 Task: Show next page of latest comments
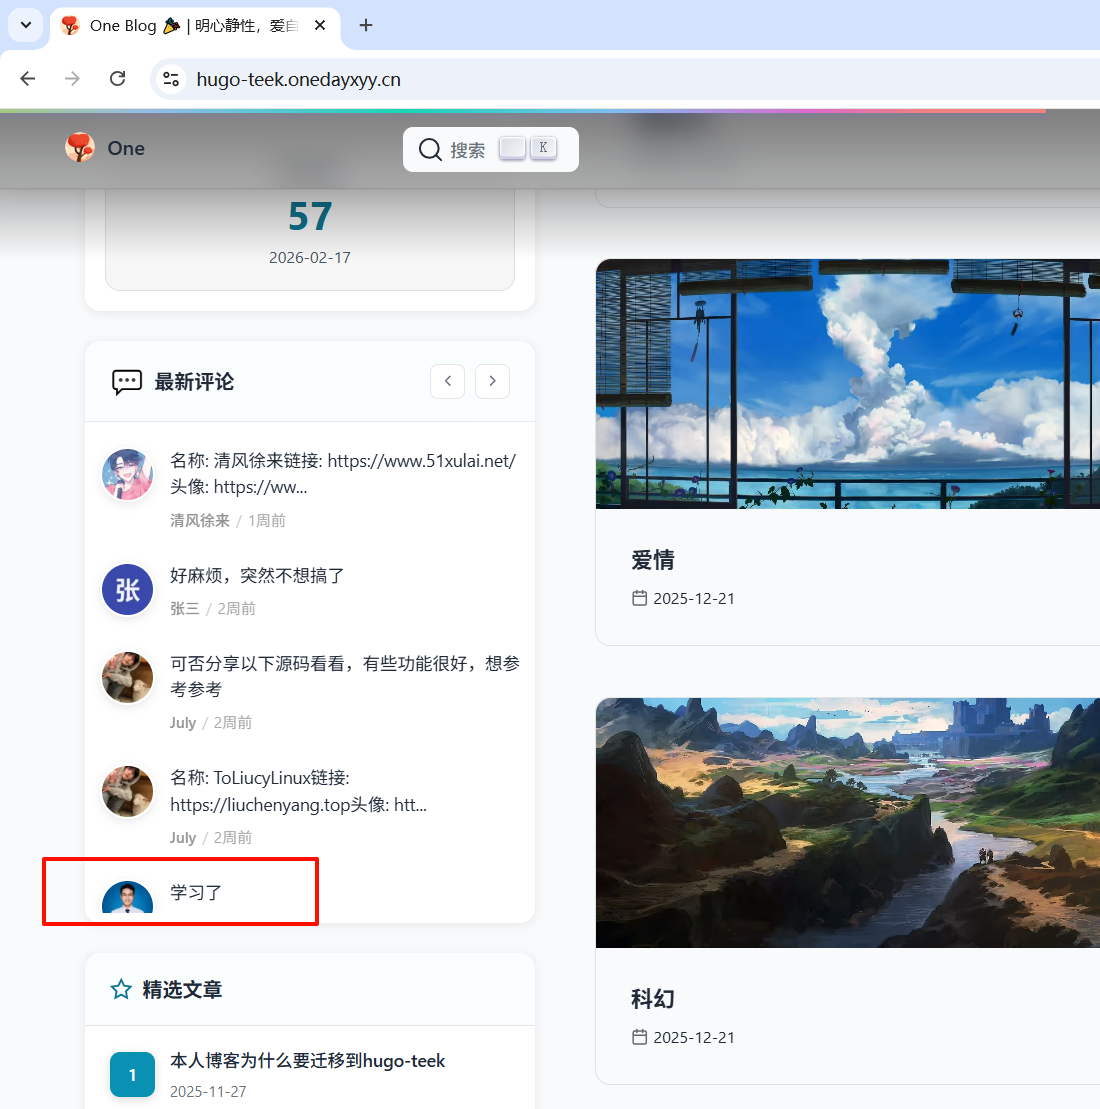click(x=492, y=381)
